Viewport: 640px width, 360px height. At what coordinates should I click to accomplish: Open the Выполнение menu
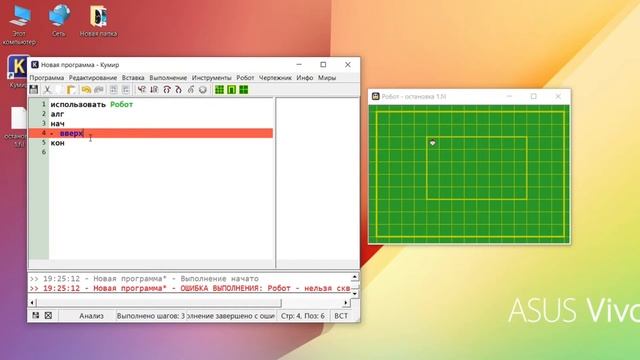[168, 78]
